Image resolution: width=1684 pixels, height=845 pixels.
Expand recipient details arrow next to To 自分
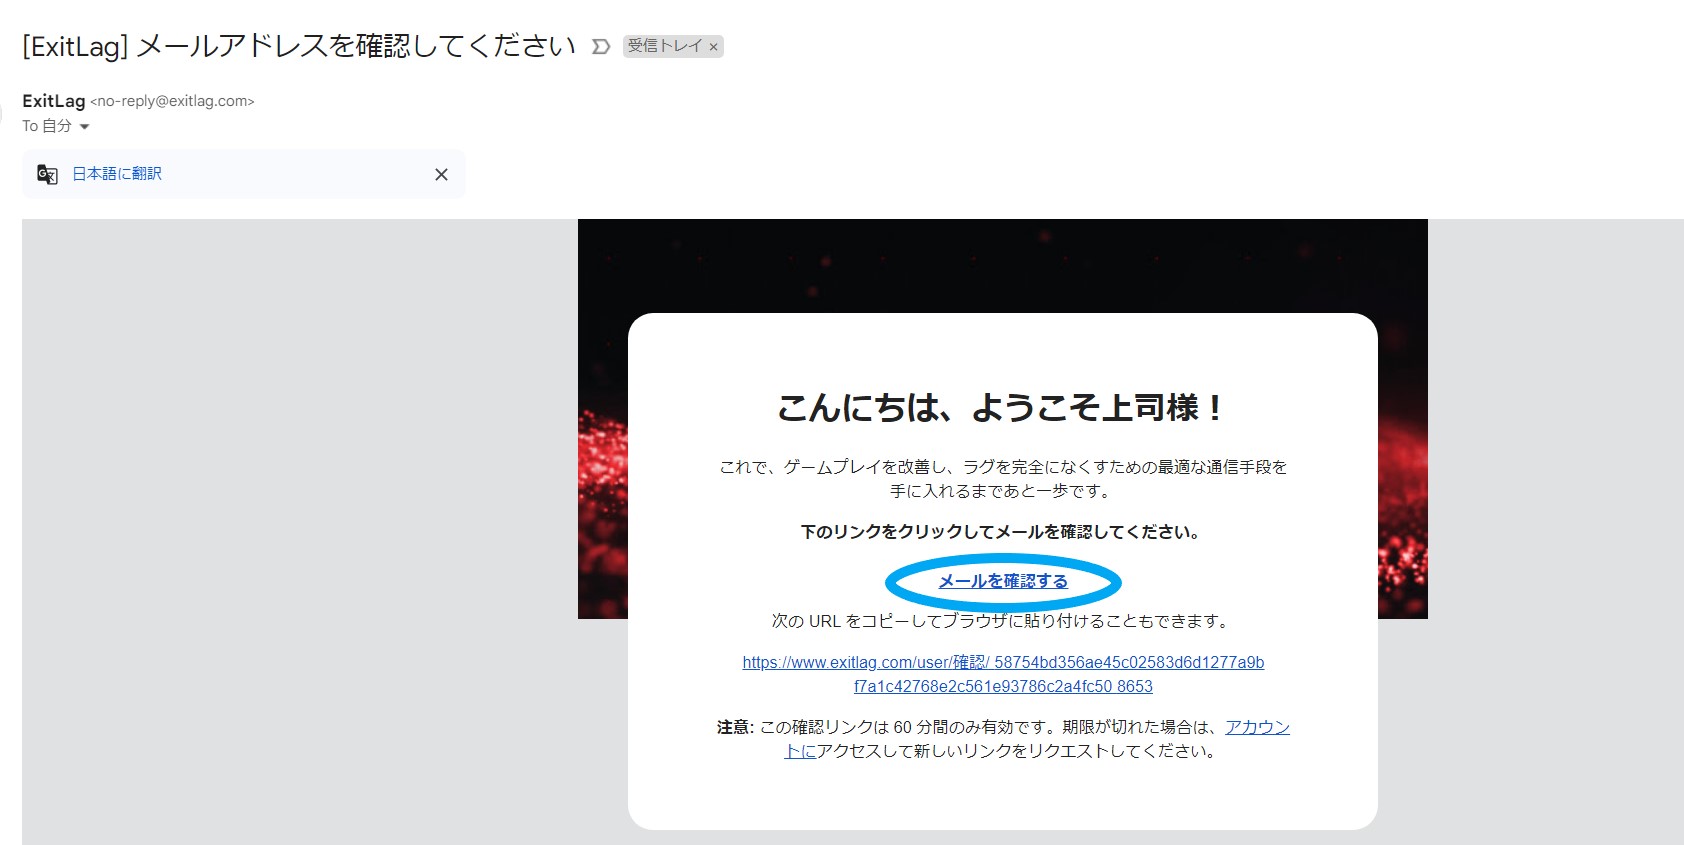tap(84, 127)
